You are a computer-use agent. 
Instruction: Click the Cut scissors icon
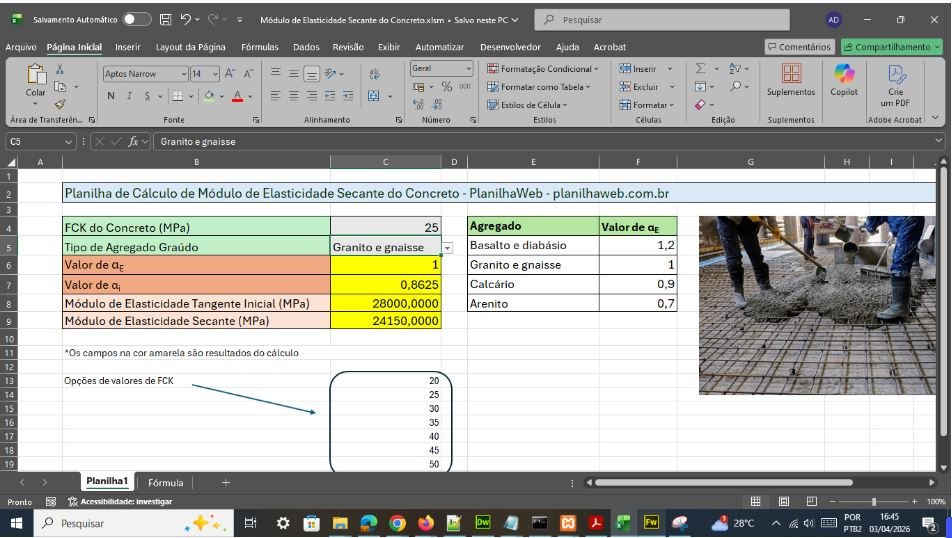coord(60,70)
